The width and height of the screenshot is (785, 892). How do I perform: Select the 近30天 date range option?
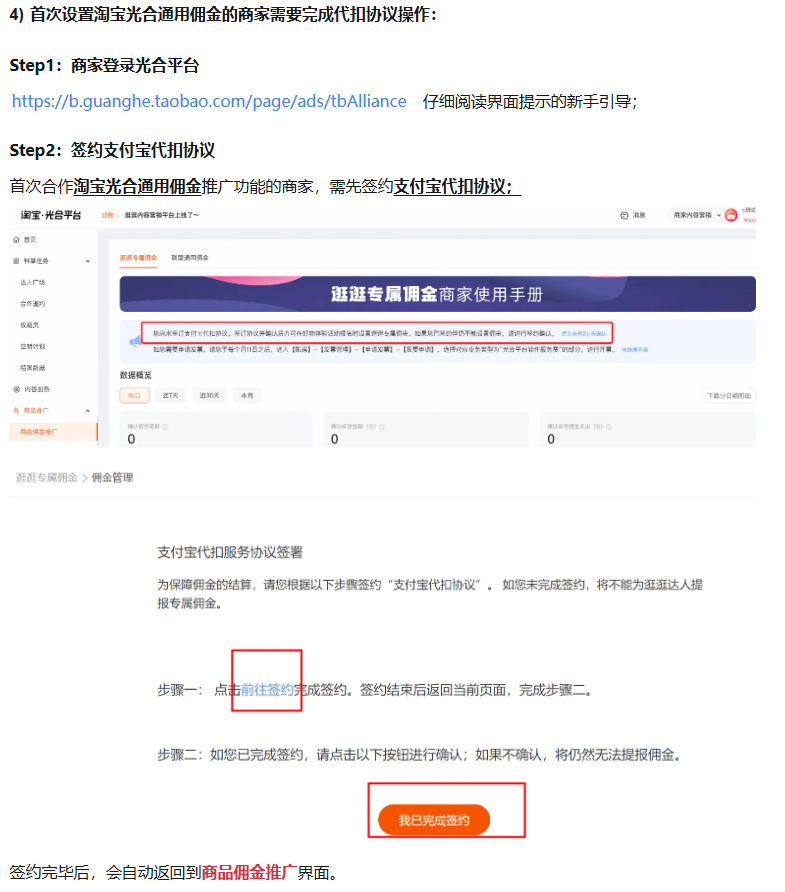coord(210,396)
